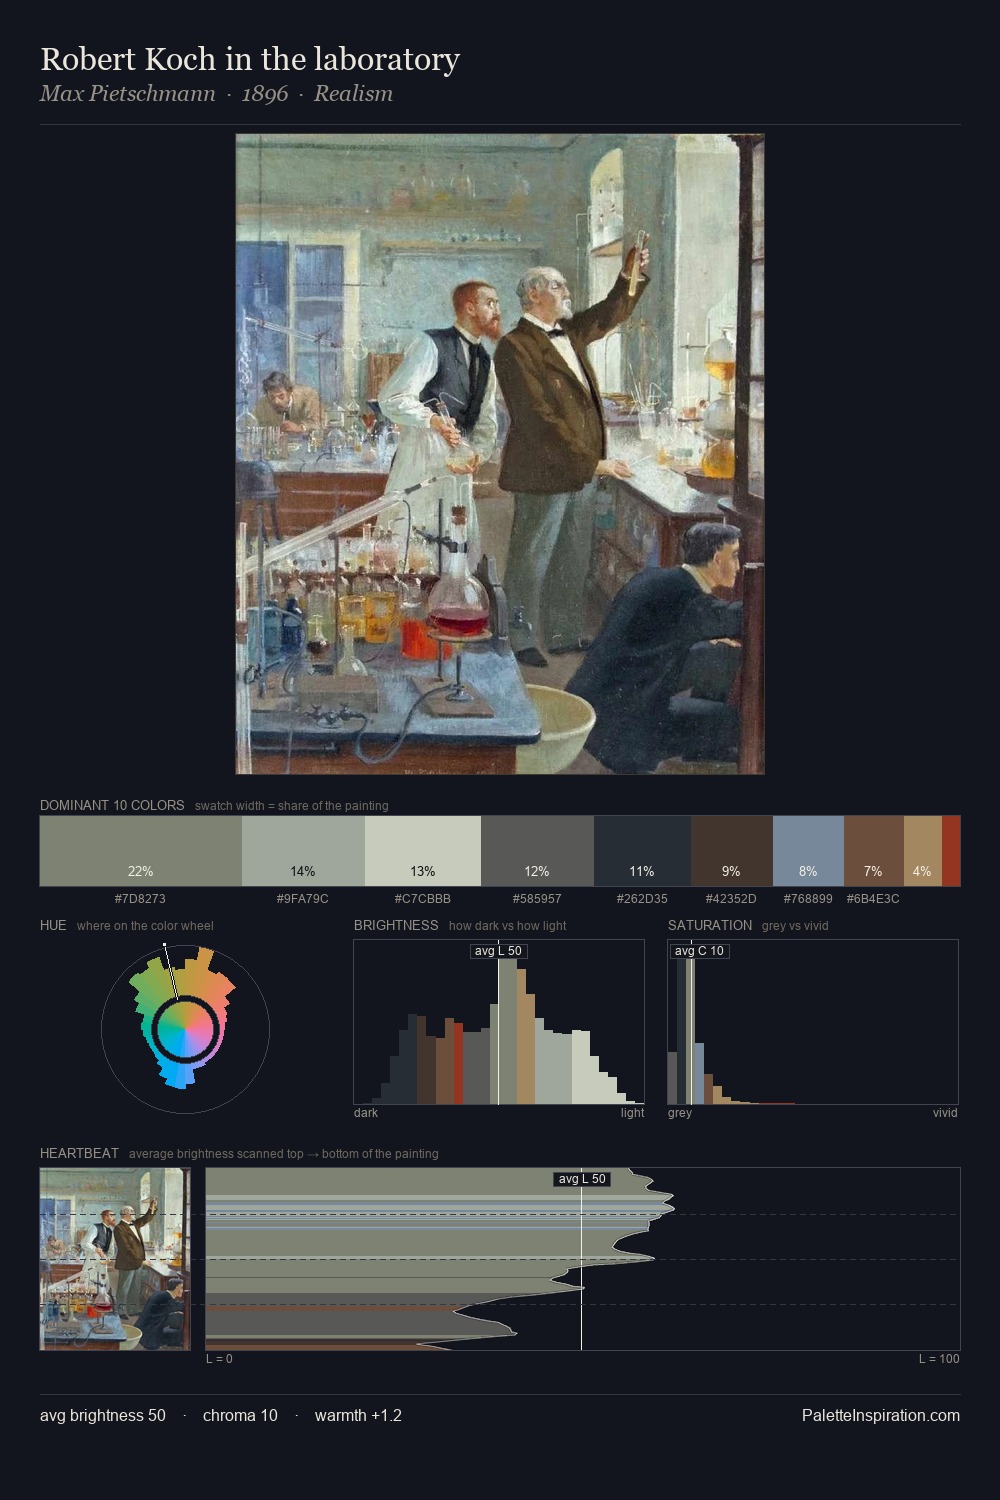This screenshot has height=1500, width=1000.
Task: Click the 'L = 0' heartbeat axis label
Action: click(x=219, y=1358)
